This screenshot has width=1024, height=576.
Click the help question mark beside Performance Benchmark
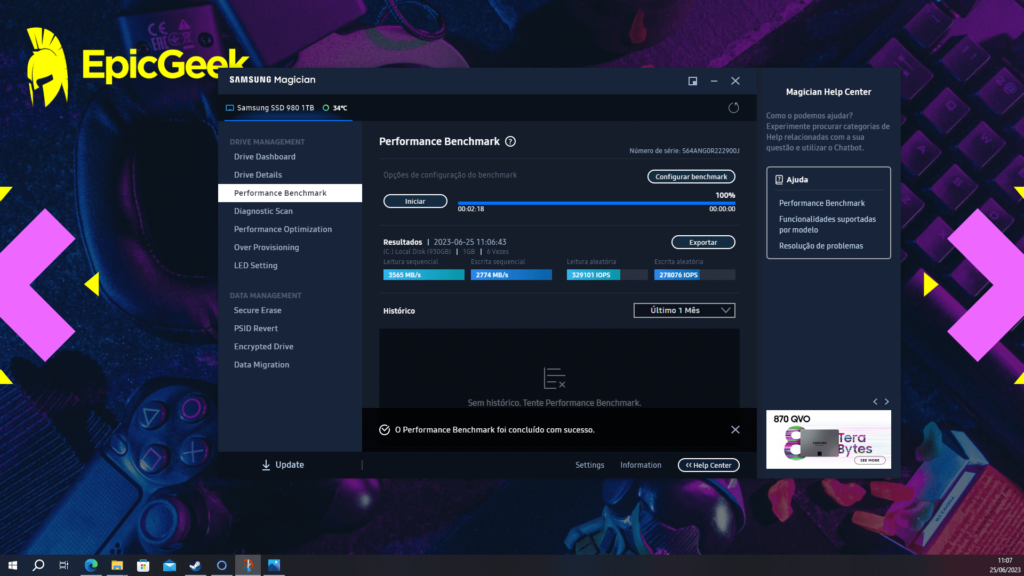tap(510, 142)
